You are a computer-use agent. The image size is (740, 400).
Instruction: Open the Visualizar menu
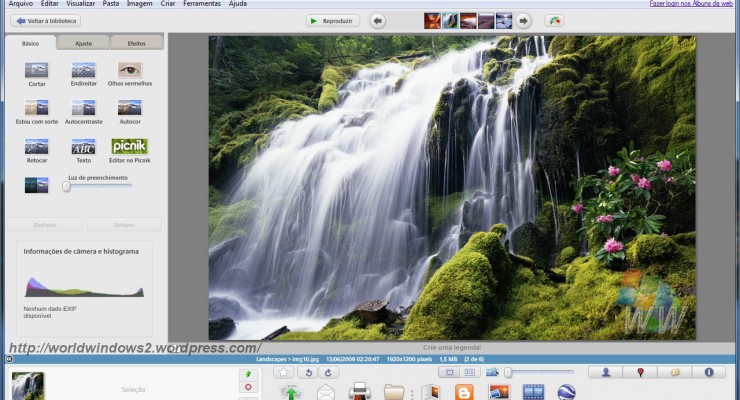[x=81, y=4]
